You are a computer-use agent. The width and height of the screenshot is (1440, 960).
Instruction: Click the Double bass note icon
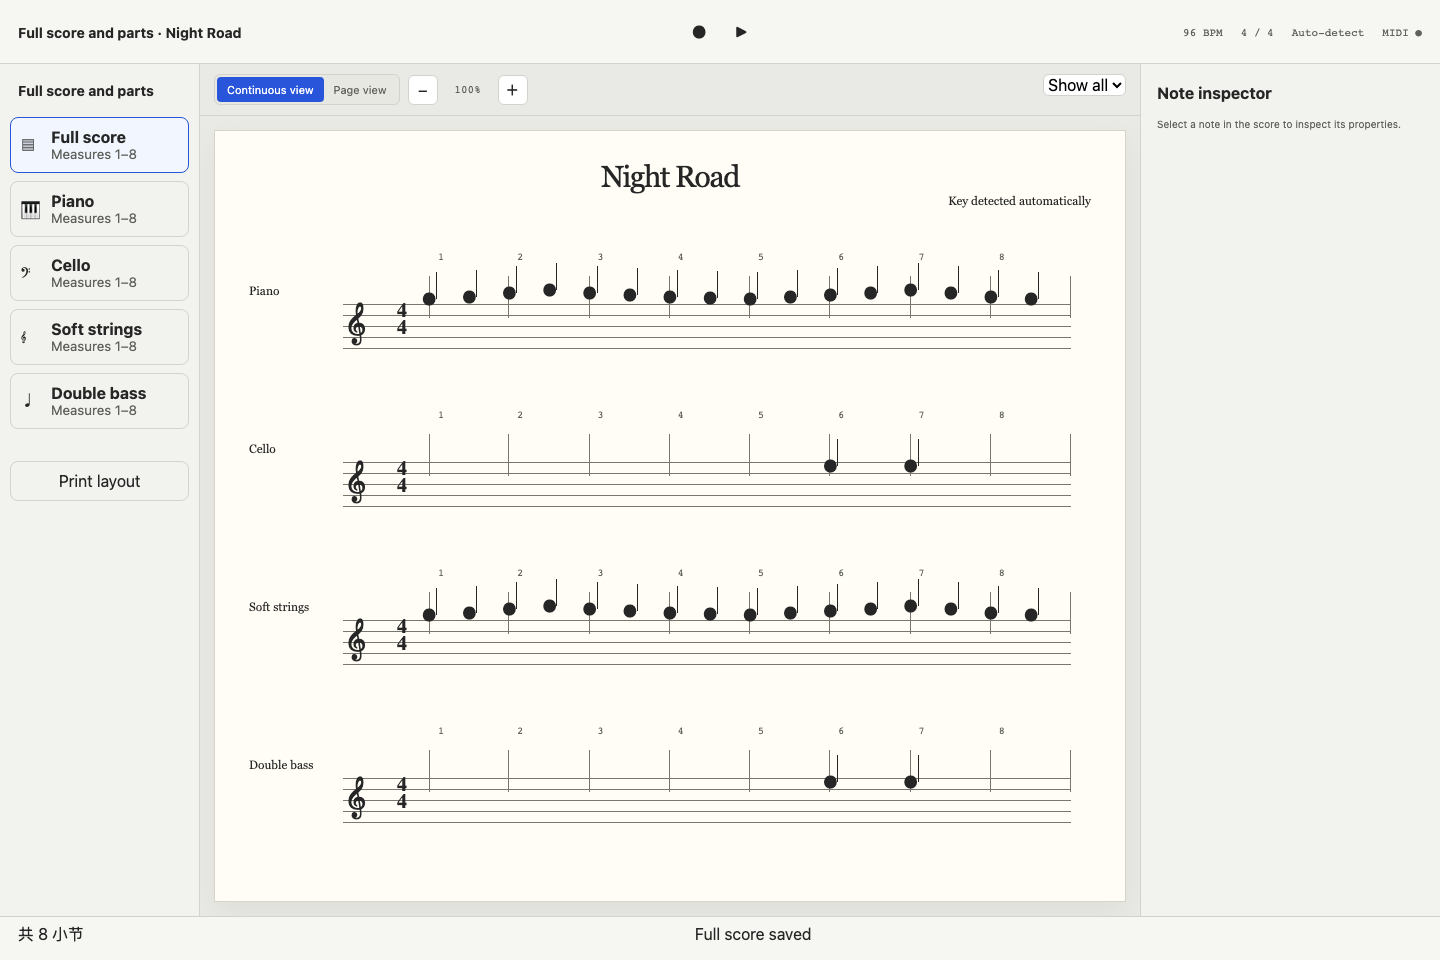(28, 401)
